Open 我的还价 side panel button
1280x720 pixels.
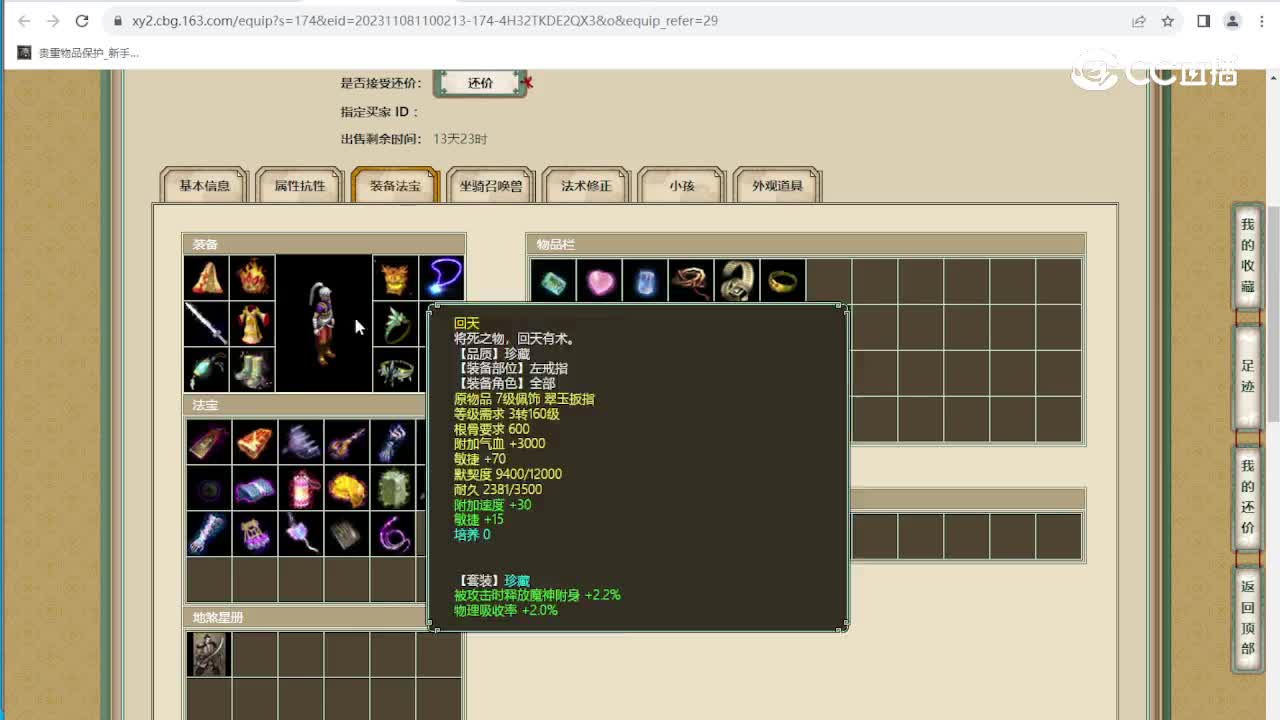1247,497
